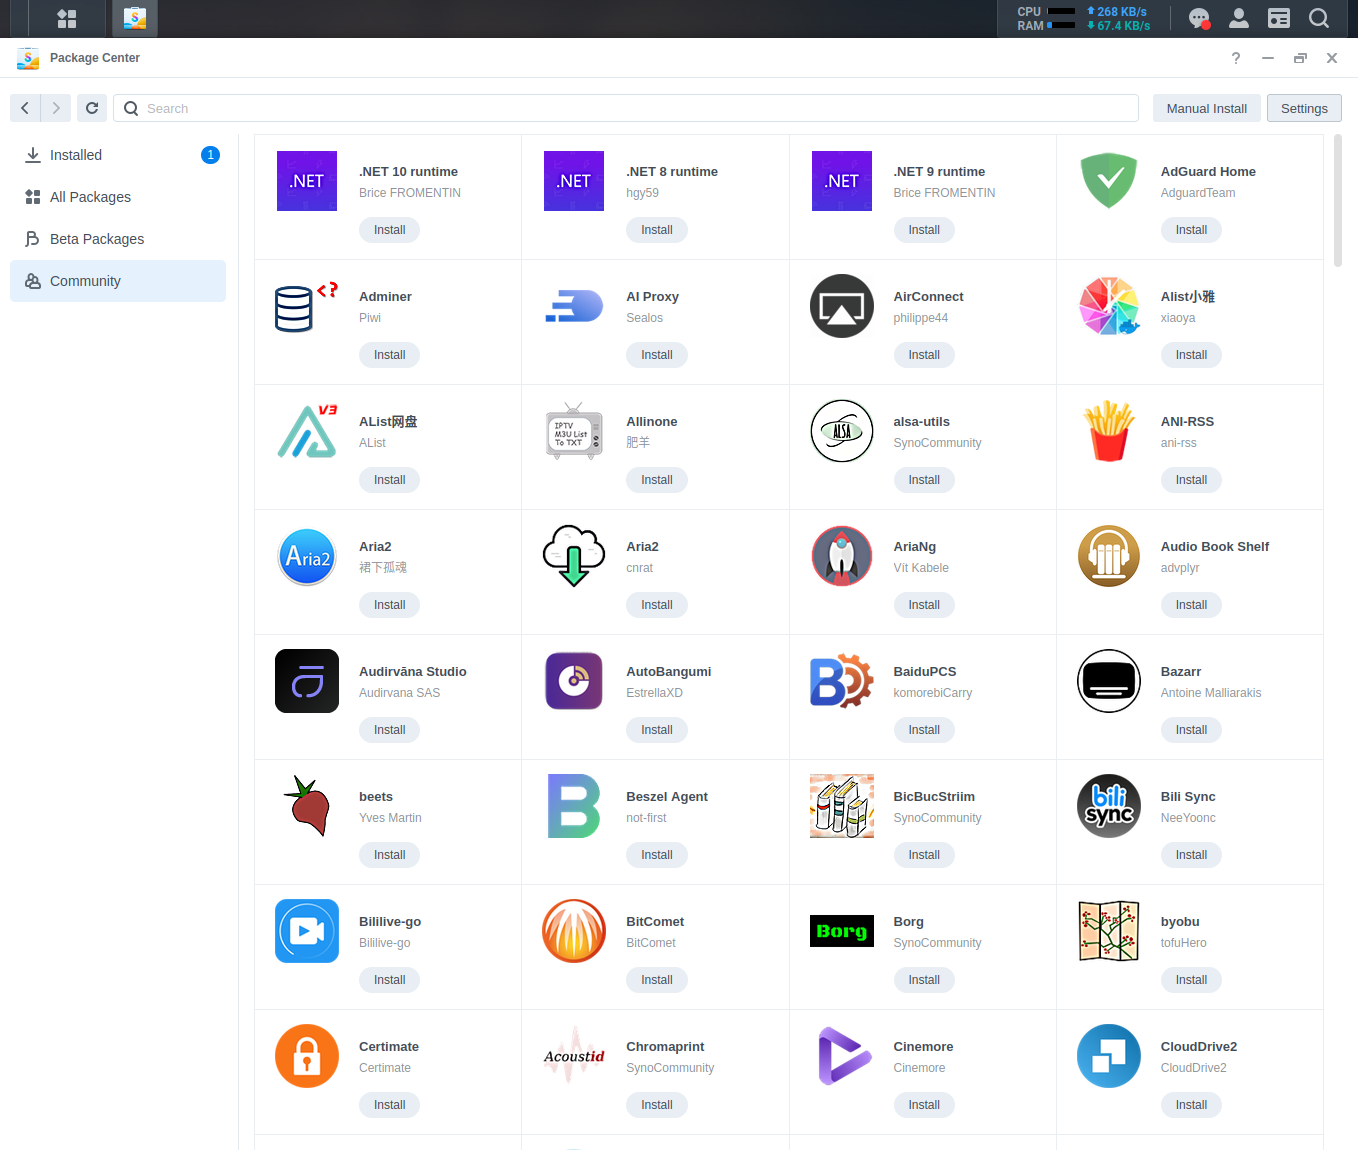Select the Community section
This screenshot has height=1150, width=1358.
pos(118,281)
